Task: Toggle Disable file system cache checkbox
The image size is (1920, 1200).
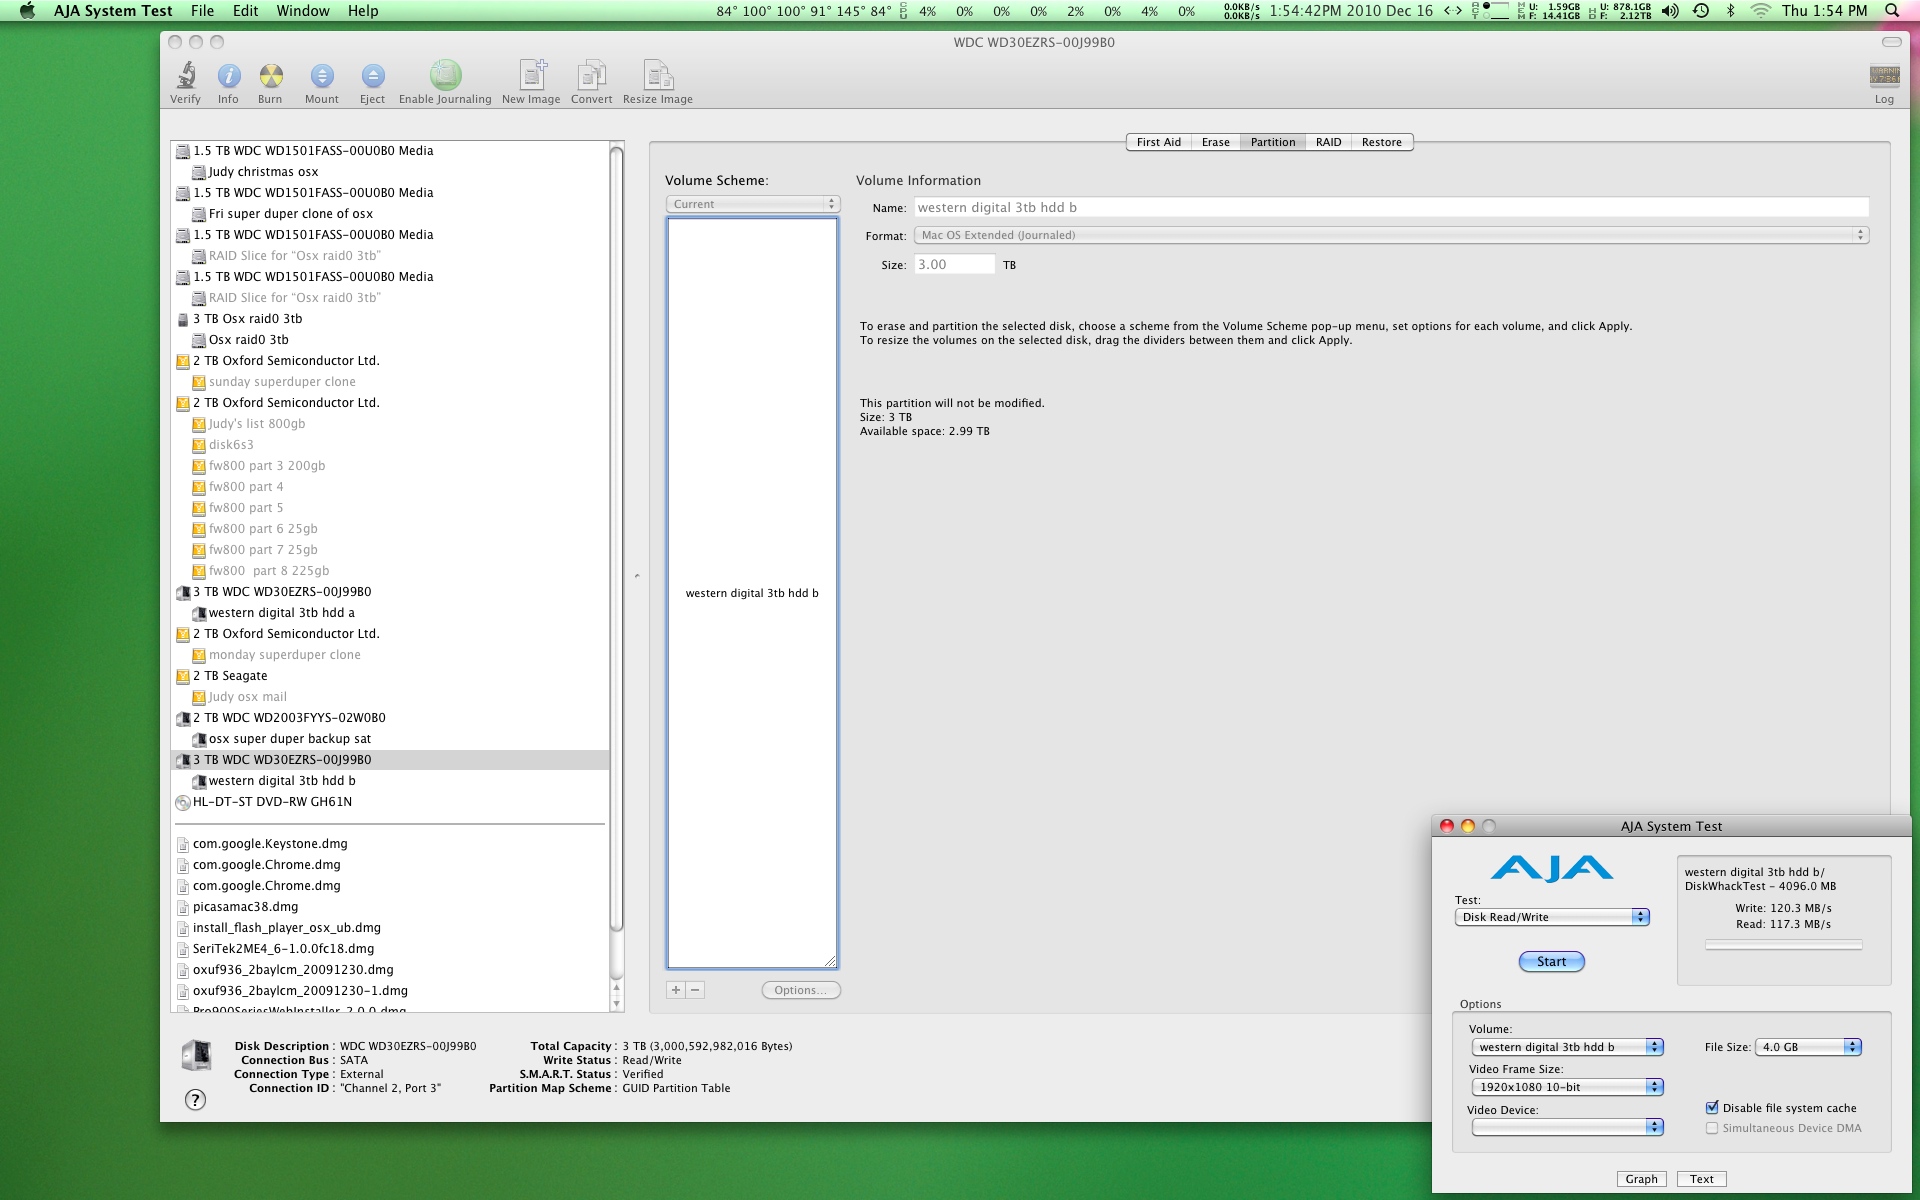Action: [x=1712, y=1107]
